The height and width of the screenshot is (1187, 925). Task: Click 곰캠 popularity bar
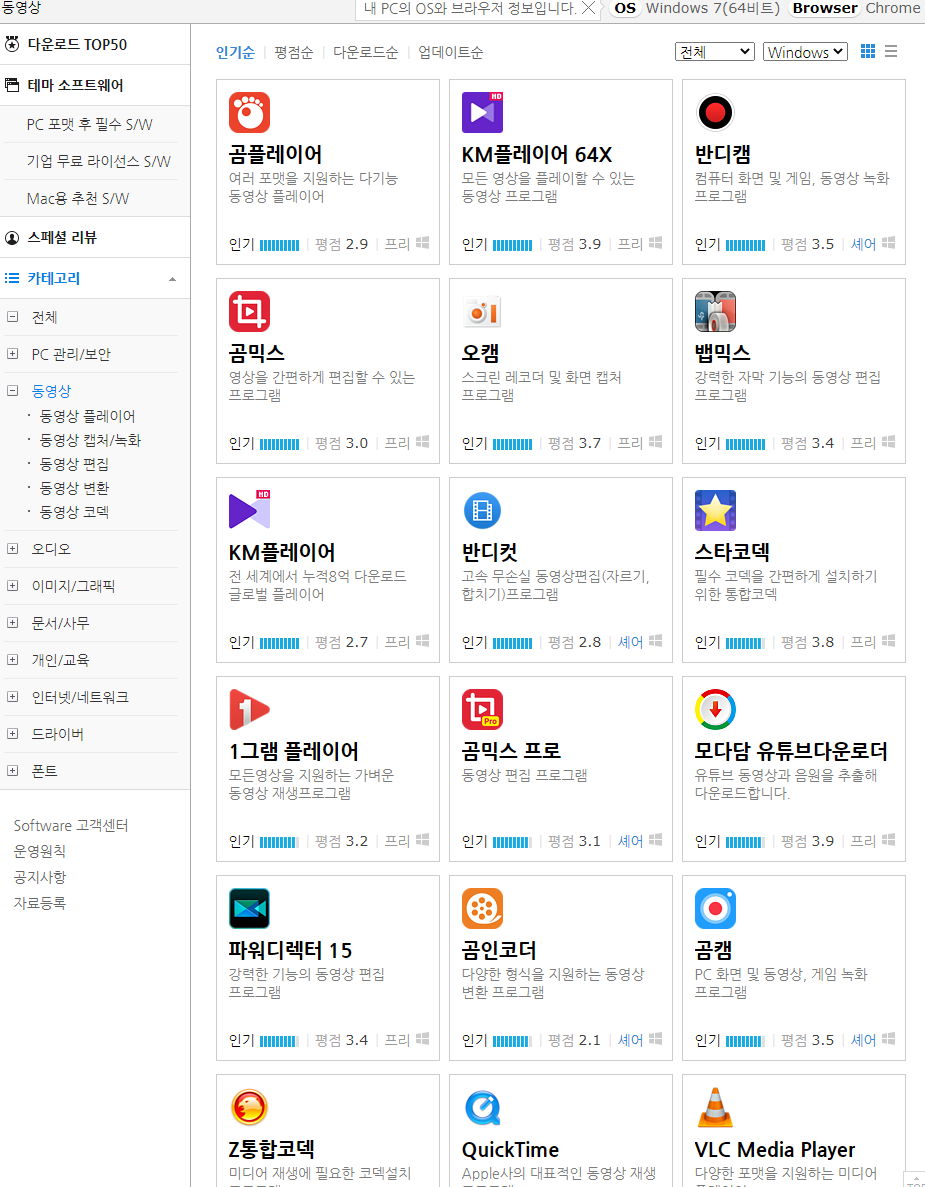tap(746, 1041)
